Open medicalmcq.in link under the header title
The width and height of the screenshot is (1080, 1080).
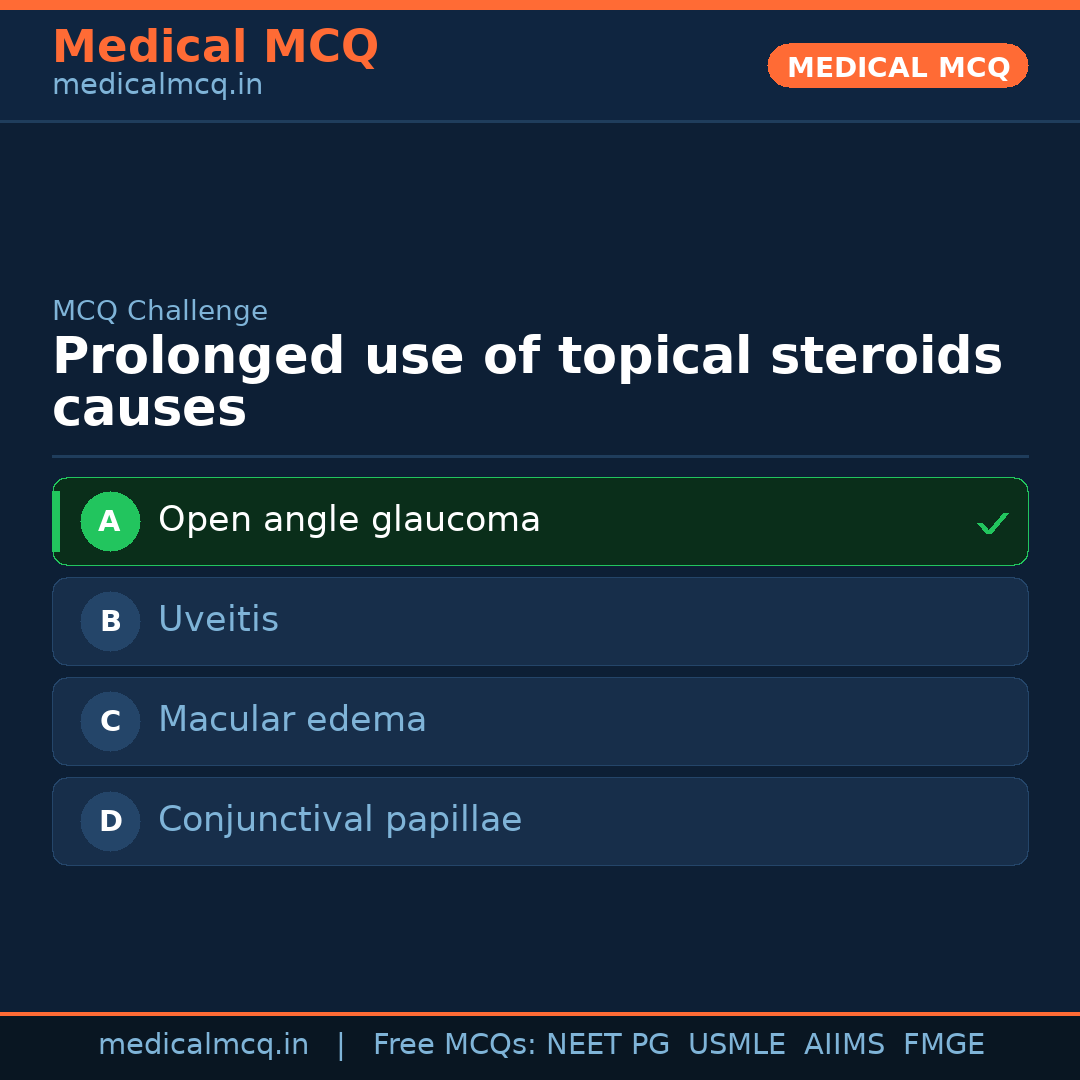(x=157, y=86)
